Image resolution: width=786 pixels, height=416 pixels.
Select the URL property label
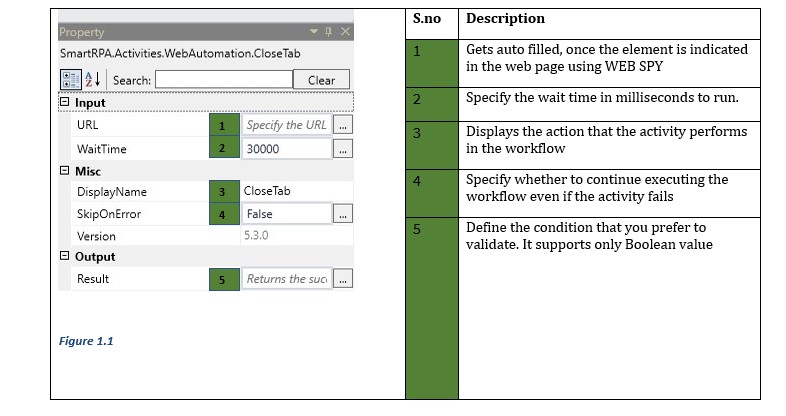point(88,125)
